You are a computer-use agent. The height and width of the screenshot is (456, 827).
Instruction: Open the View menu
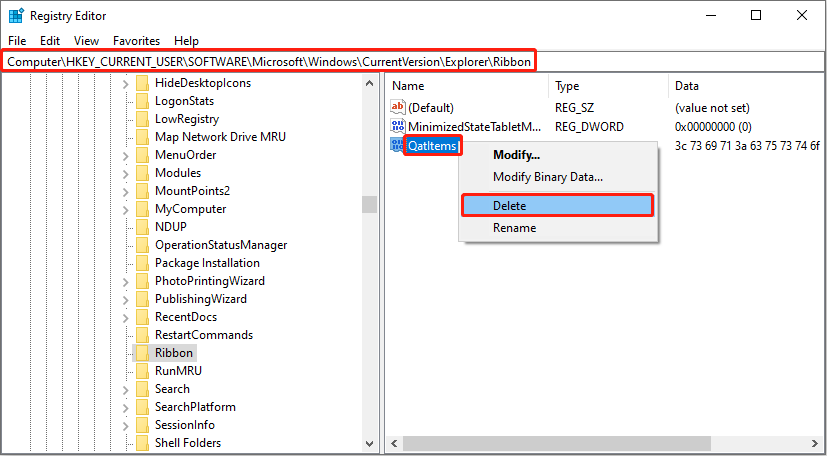(x=86, y=41)
